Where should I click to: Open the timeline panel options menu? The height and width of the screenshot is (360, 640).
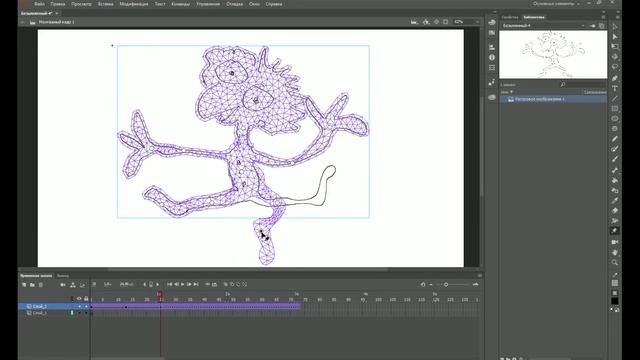[480, 276]
